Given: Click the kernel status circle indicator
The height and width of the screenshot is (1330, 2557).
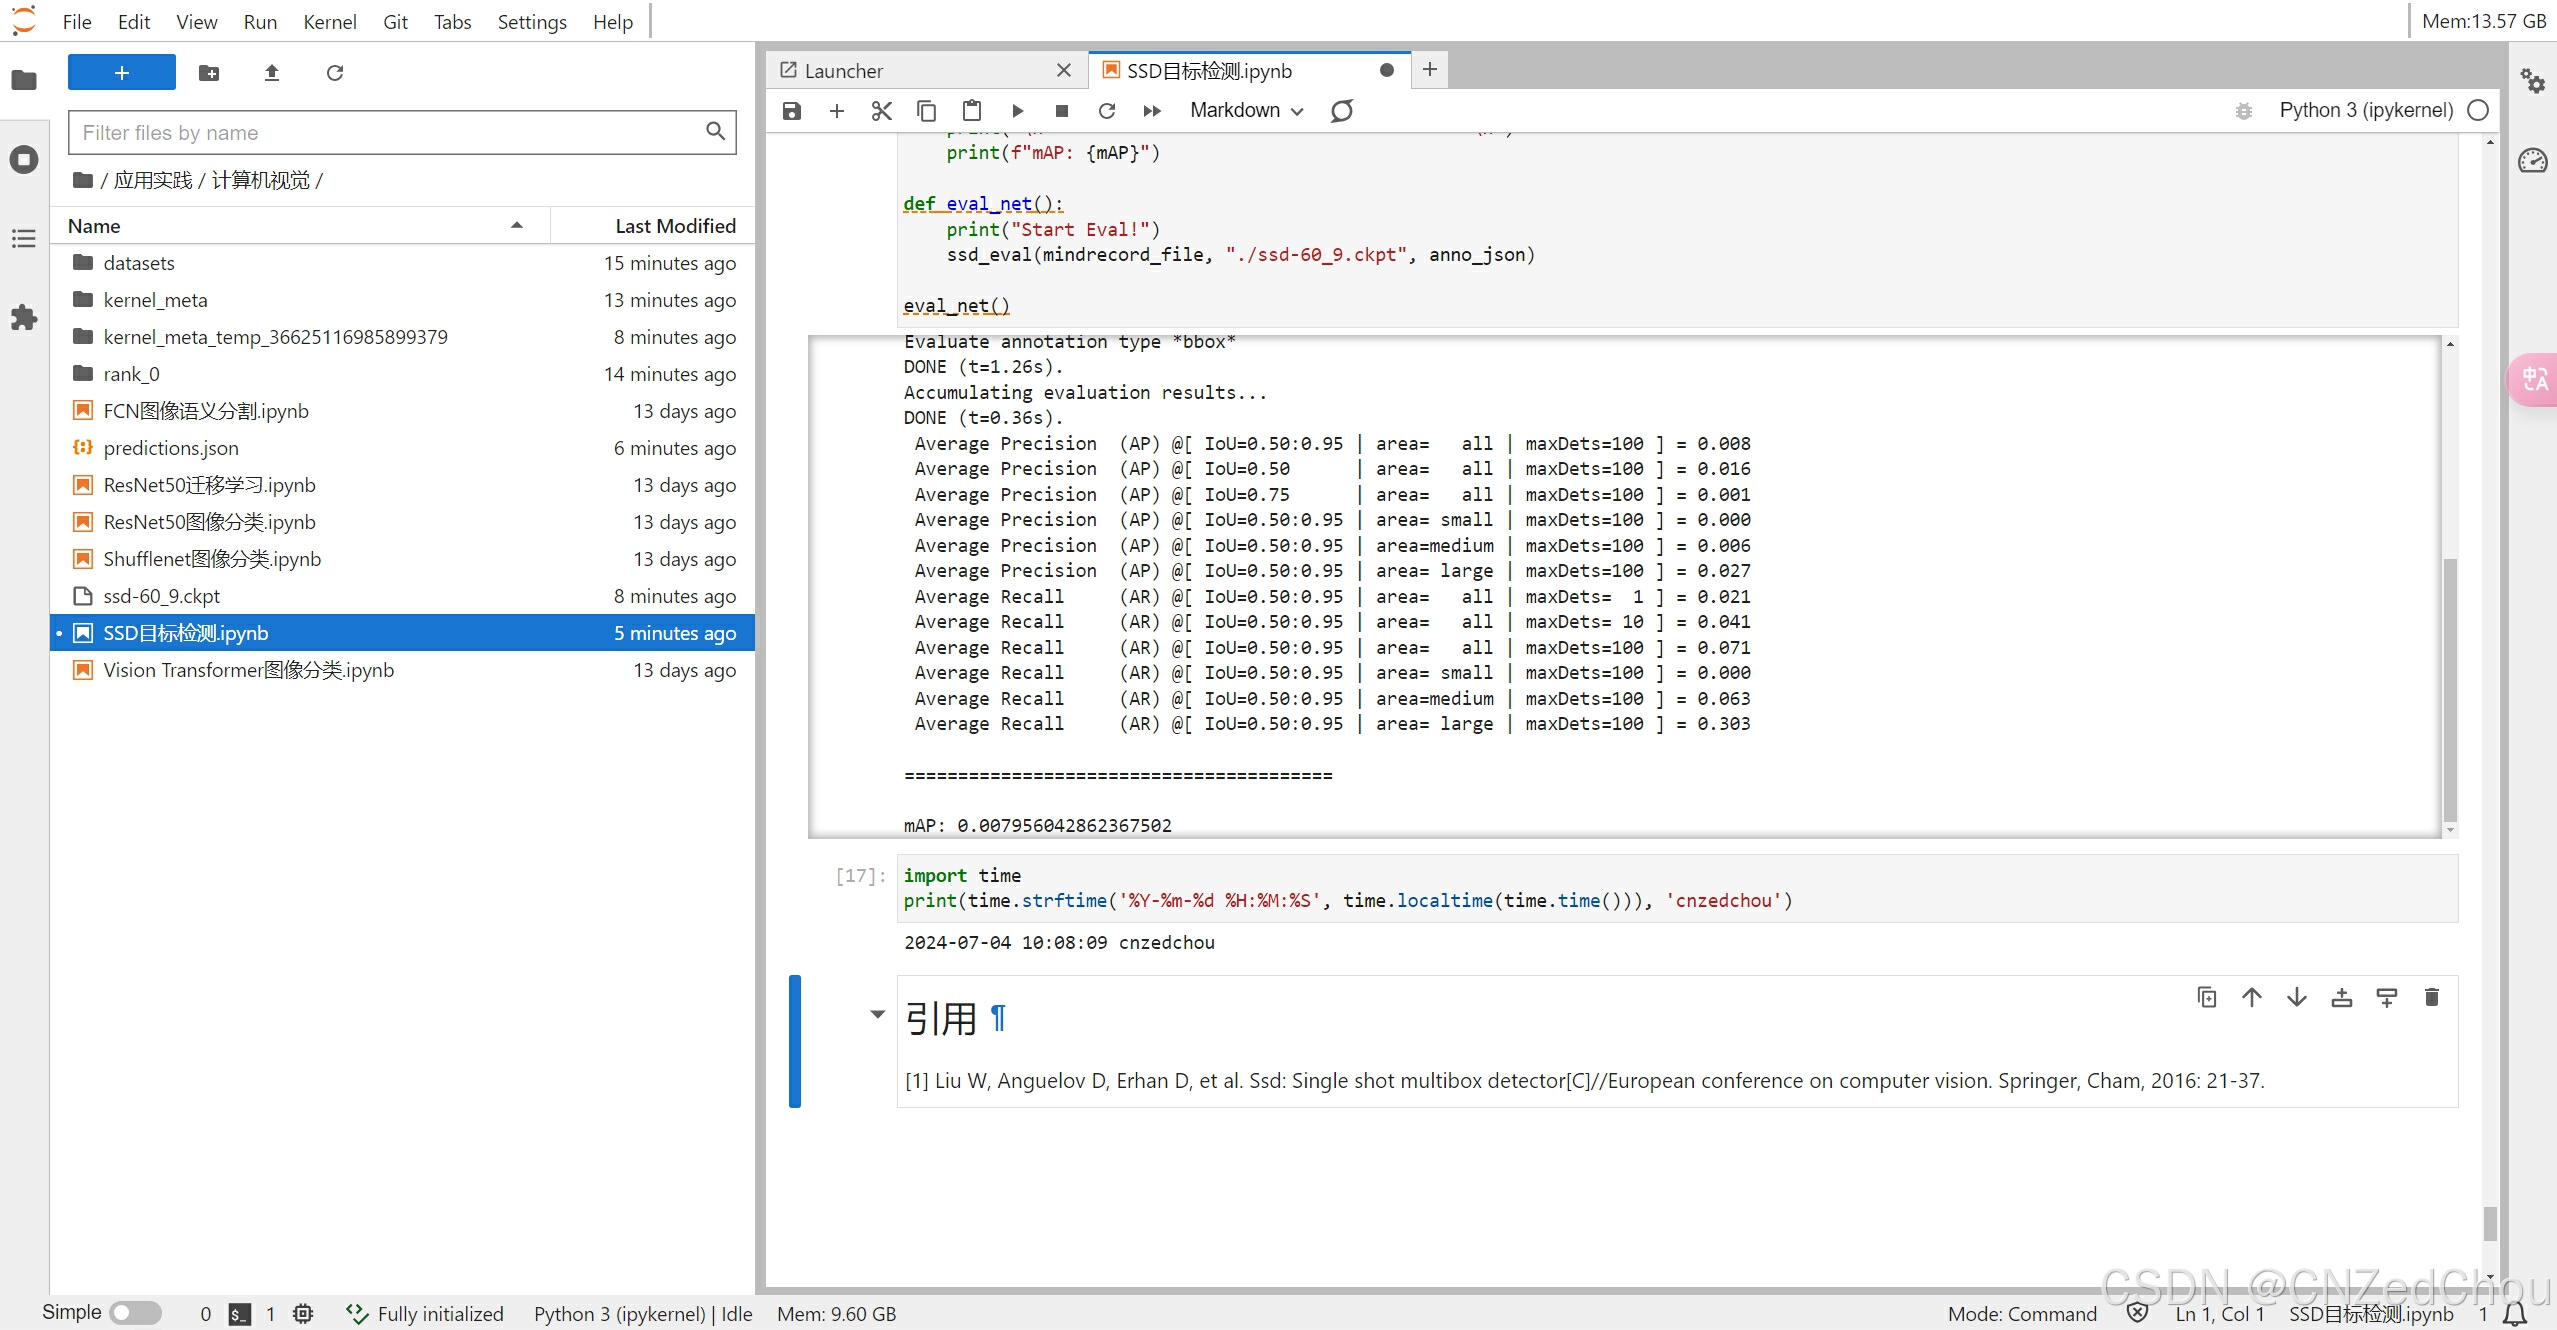Looking at the screenshot, I should [x=2478, y=111].
